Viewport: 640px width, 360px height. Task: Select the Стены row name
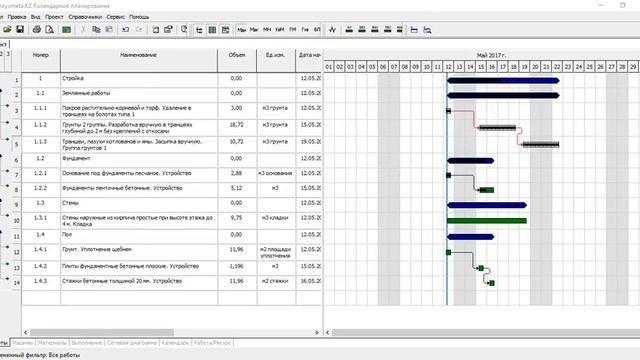point(70,203)
